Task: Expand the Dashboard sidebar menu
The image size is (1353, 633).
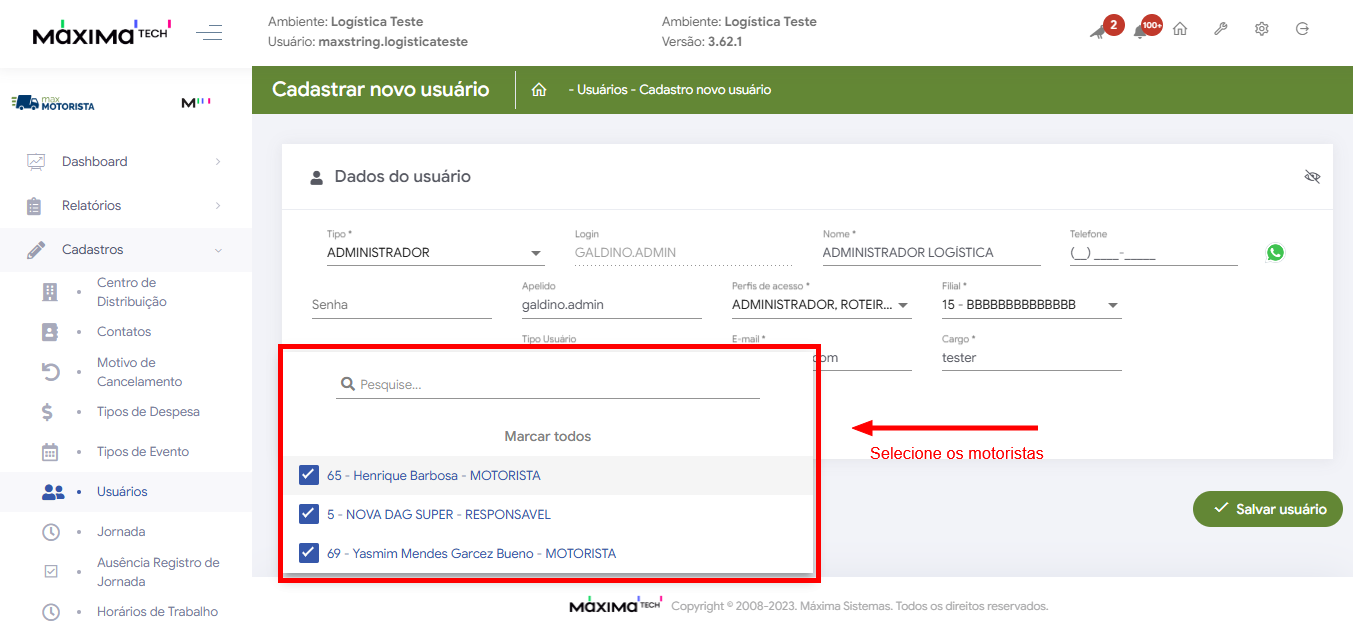Action: point(125,162)
